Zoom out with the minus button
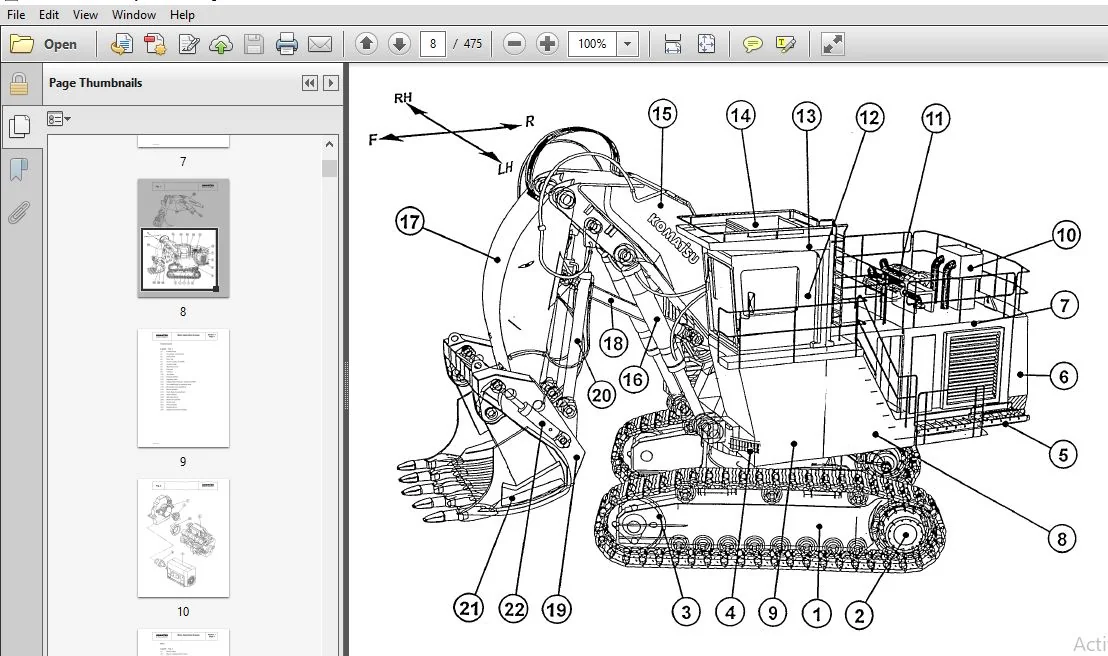The image size is (1108, 656). click(x=514, y=44)
